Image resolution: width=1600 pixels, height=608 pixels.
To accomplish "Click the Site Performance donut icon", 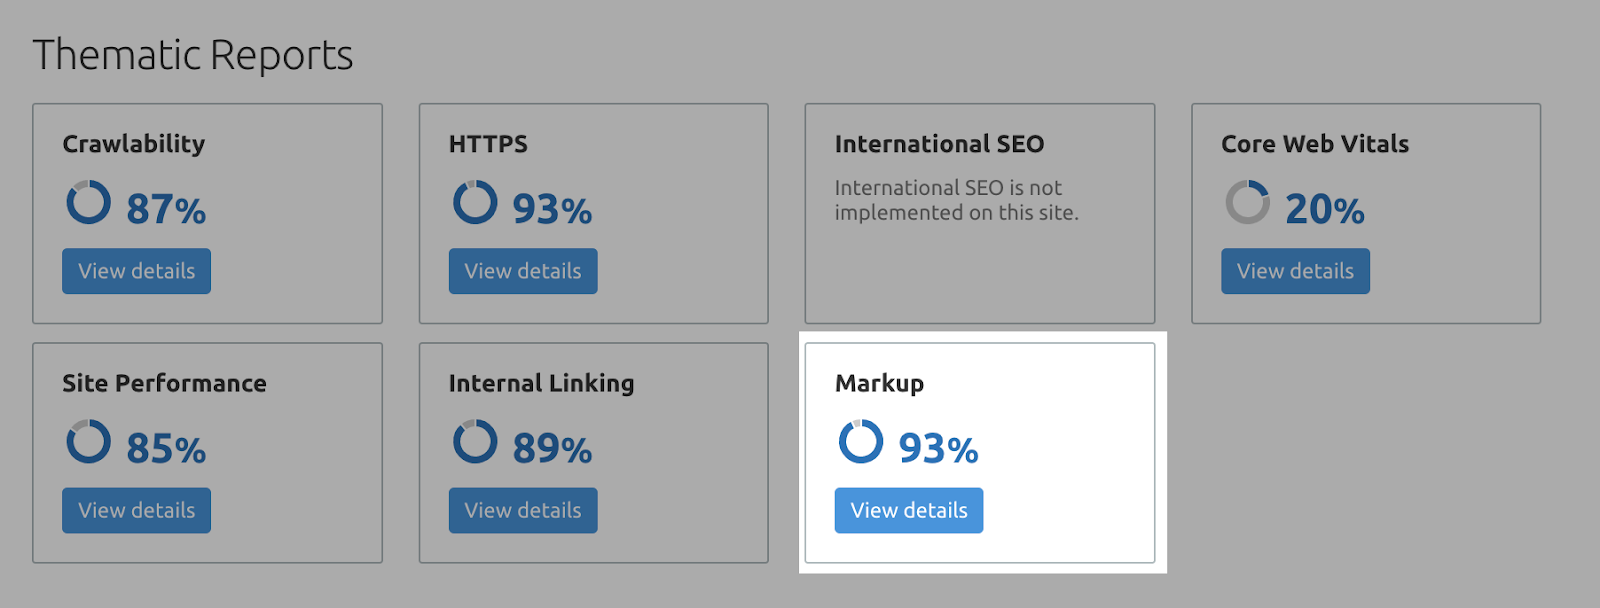I will [x=88, y=441].
